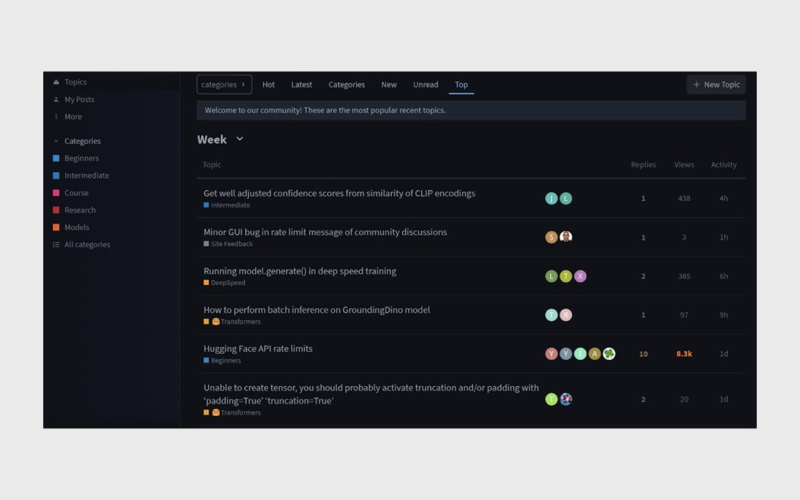This screenshot has width=800, height=500.
Task: Click the orange S avatar on GUI bug topic
Action: click(551, 237)
